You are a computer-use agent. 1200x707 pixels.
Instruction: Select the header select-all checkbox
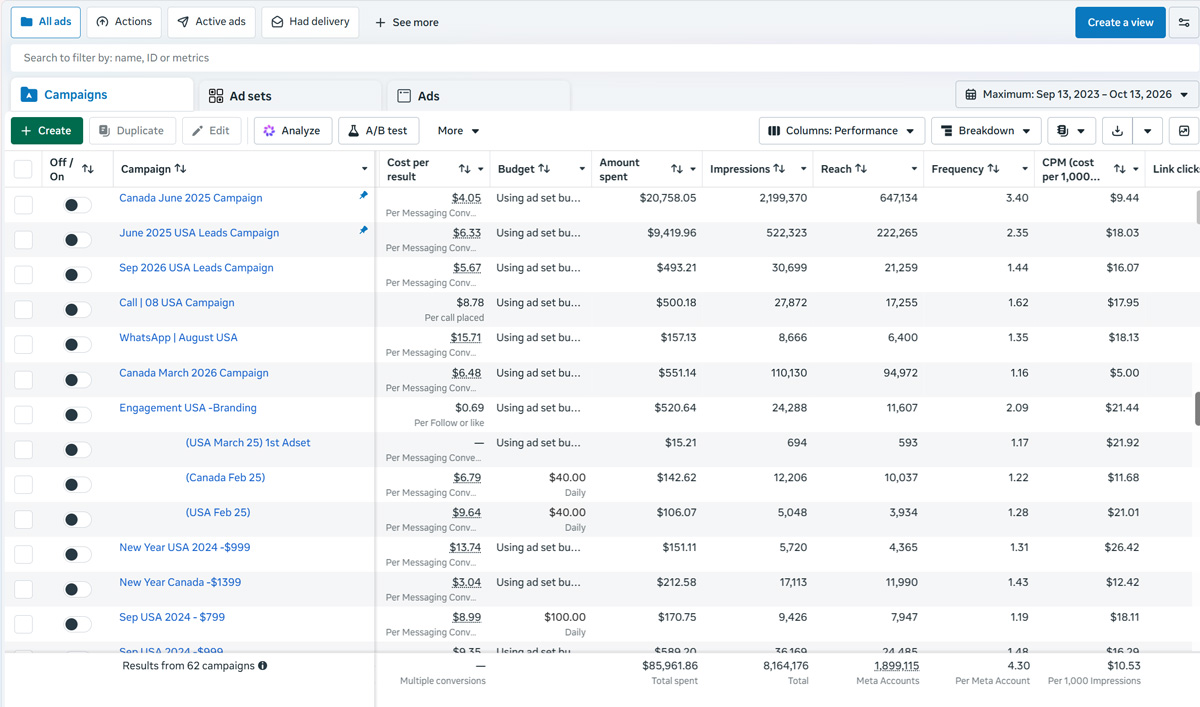[23, 169]
